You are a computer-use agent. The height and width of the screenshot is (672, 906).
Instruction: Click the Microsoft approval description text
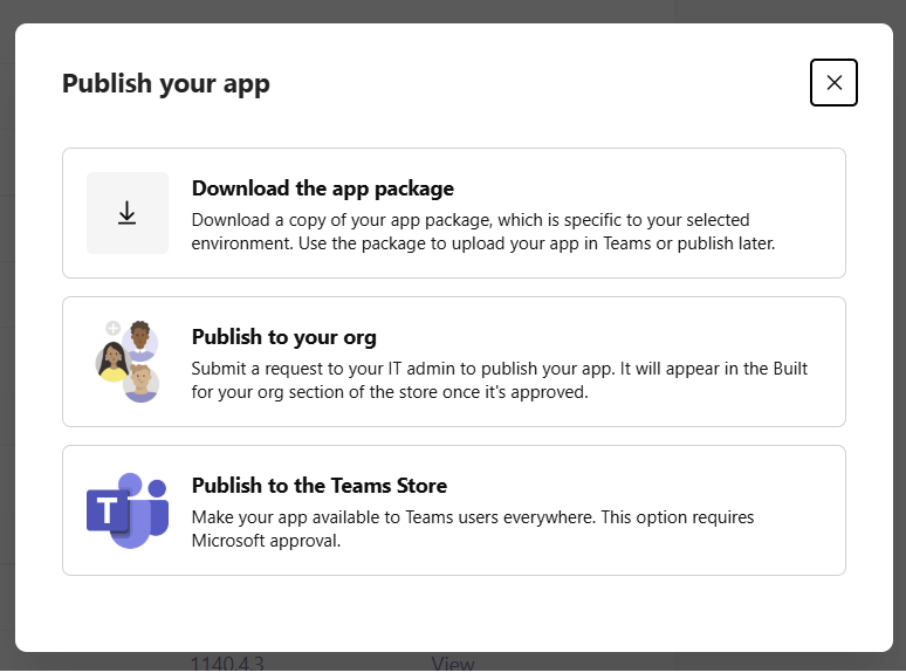pos(472,529)
